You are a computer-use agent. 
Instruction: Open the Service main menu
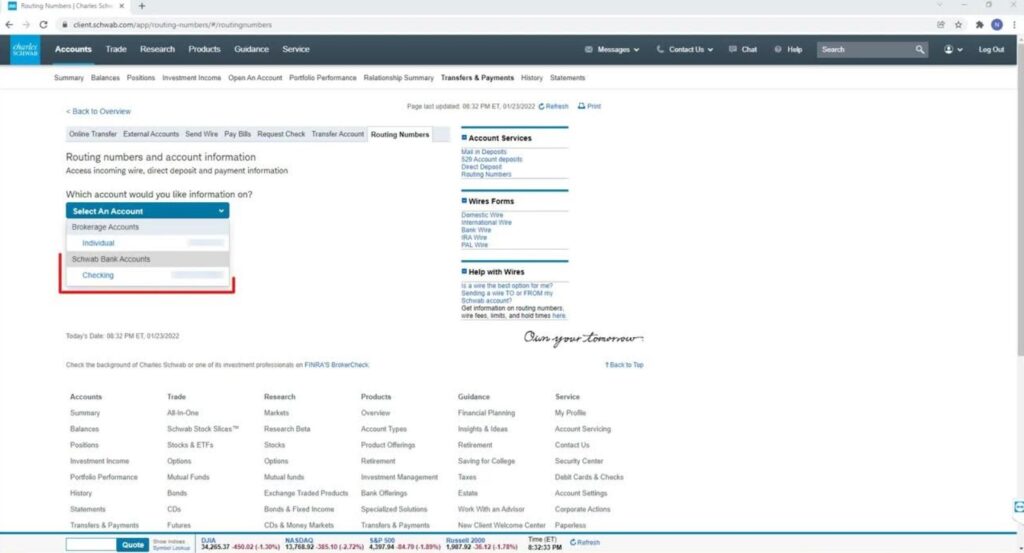[296, 50]
